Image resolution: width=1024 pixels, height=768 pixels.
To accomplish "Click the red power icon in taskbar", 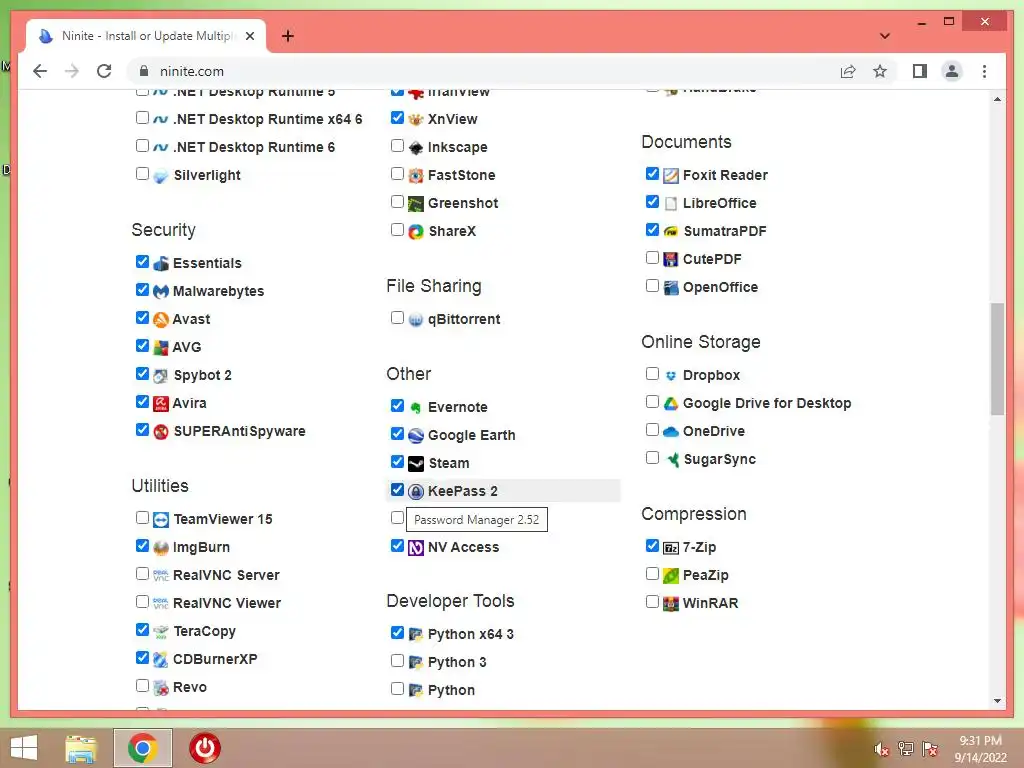I will [x=205, y=748].
